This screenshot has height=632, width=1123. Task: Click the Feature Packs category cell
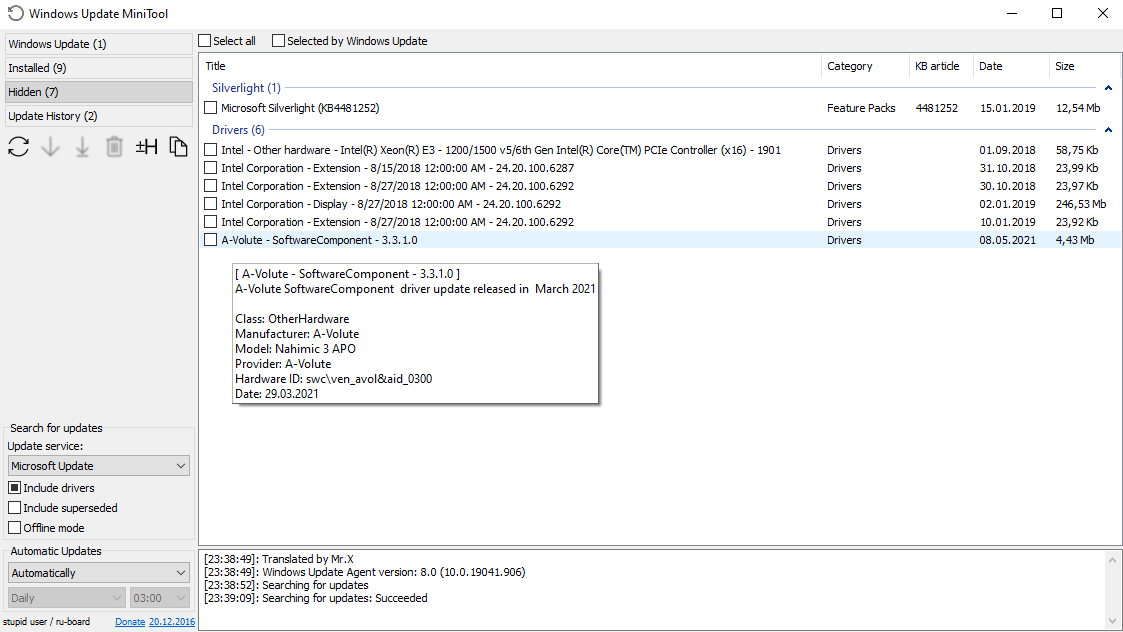coord(861,108)
